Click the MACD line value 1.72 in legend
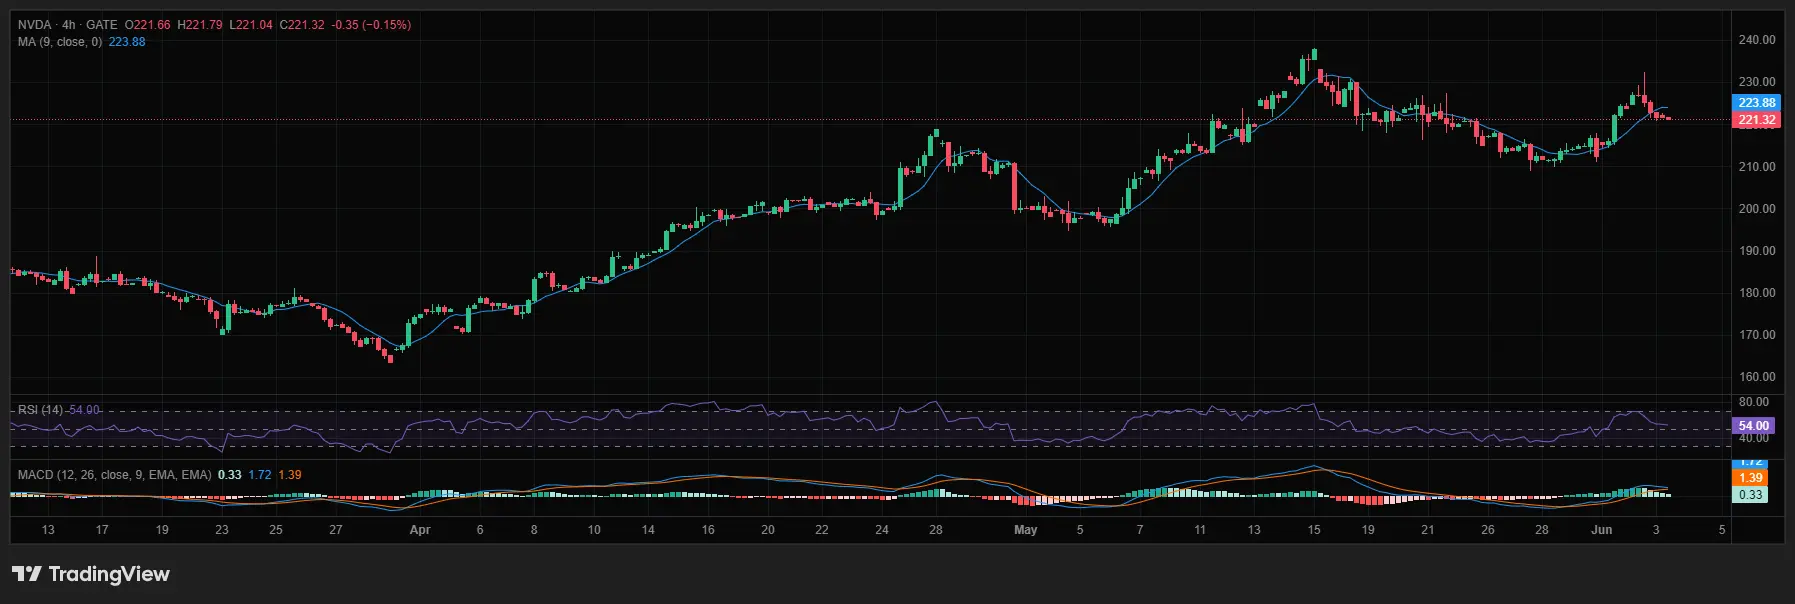This screenshot has height=604, width=1795. coord(260,475)
